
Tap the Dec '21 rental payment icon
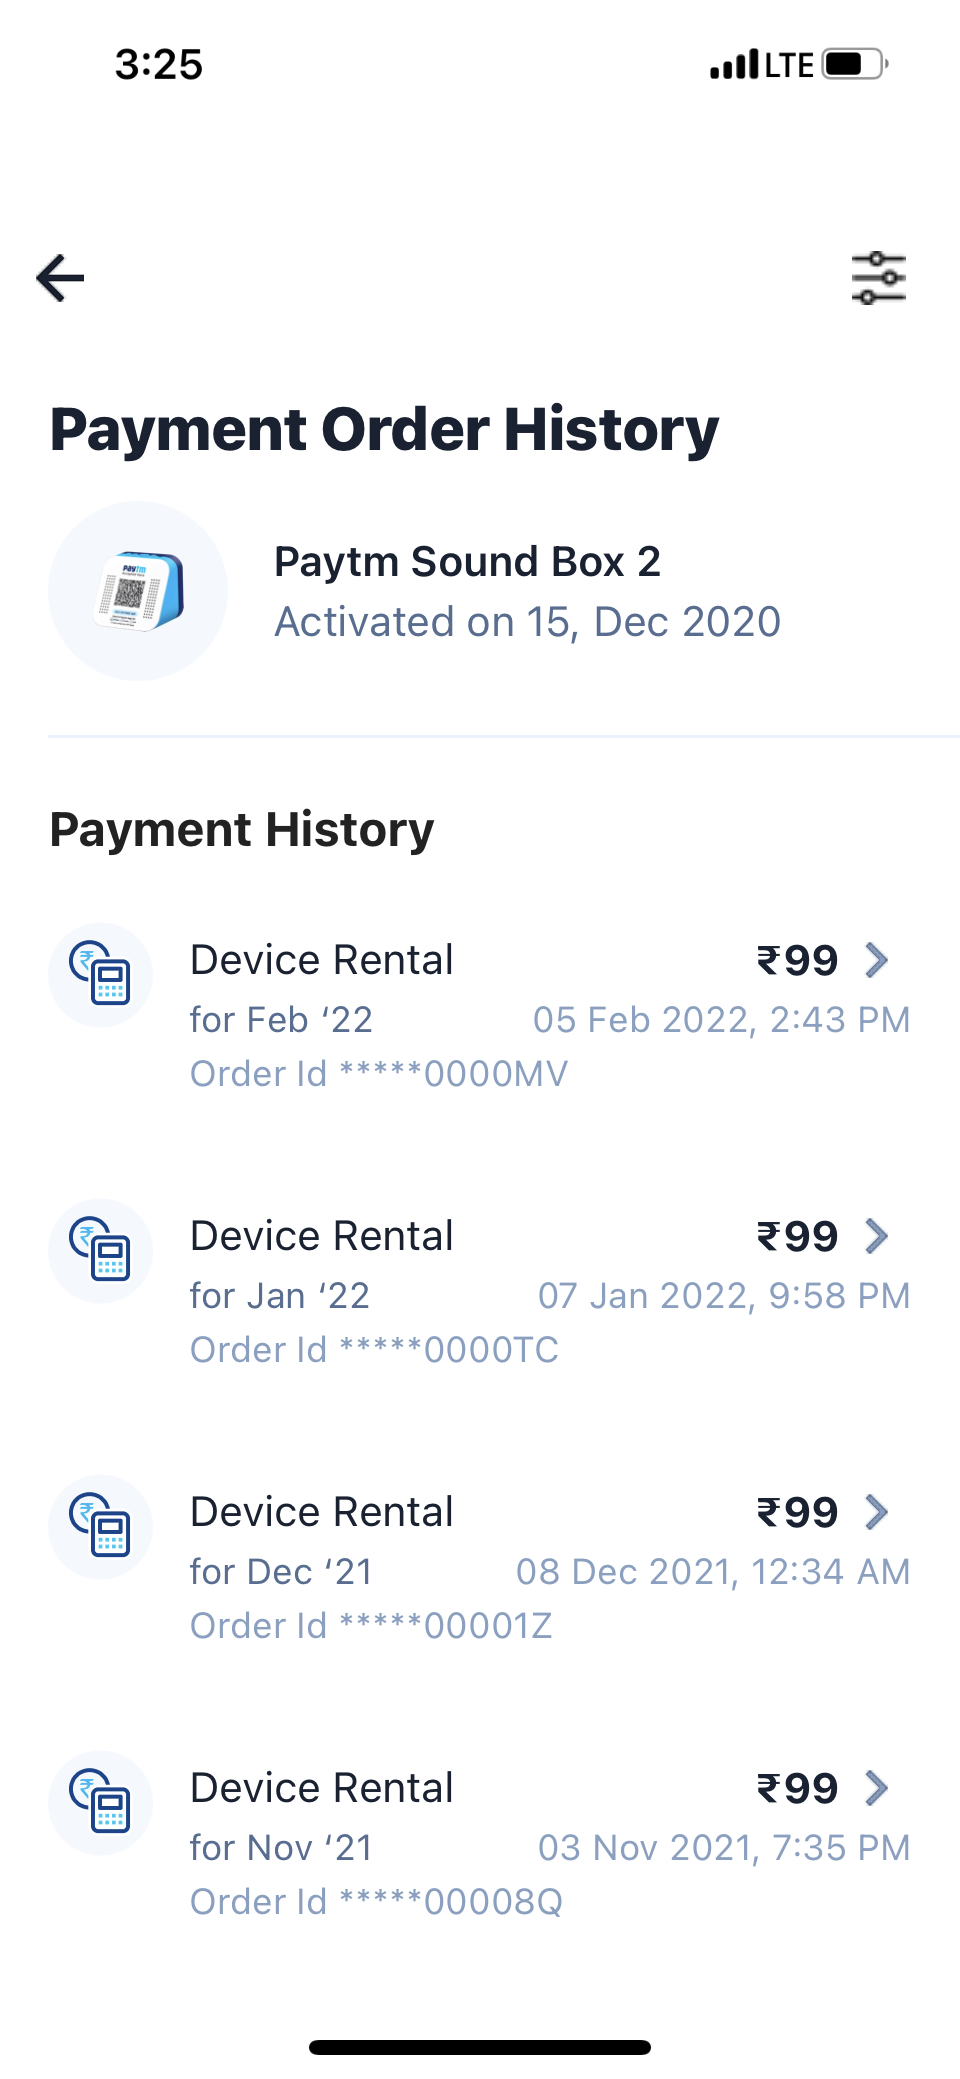coord(100,1527)
